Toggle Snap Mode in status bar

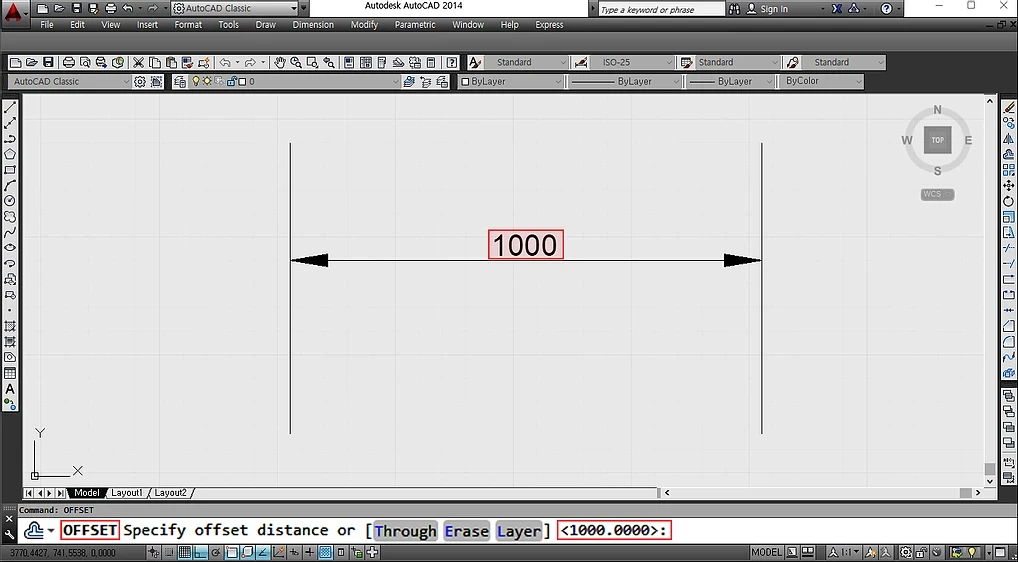(169, 553)
